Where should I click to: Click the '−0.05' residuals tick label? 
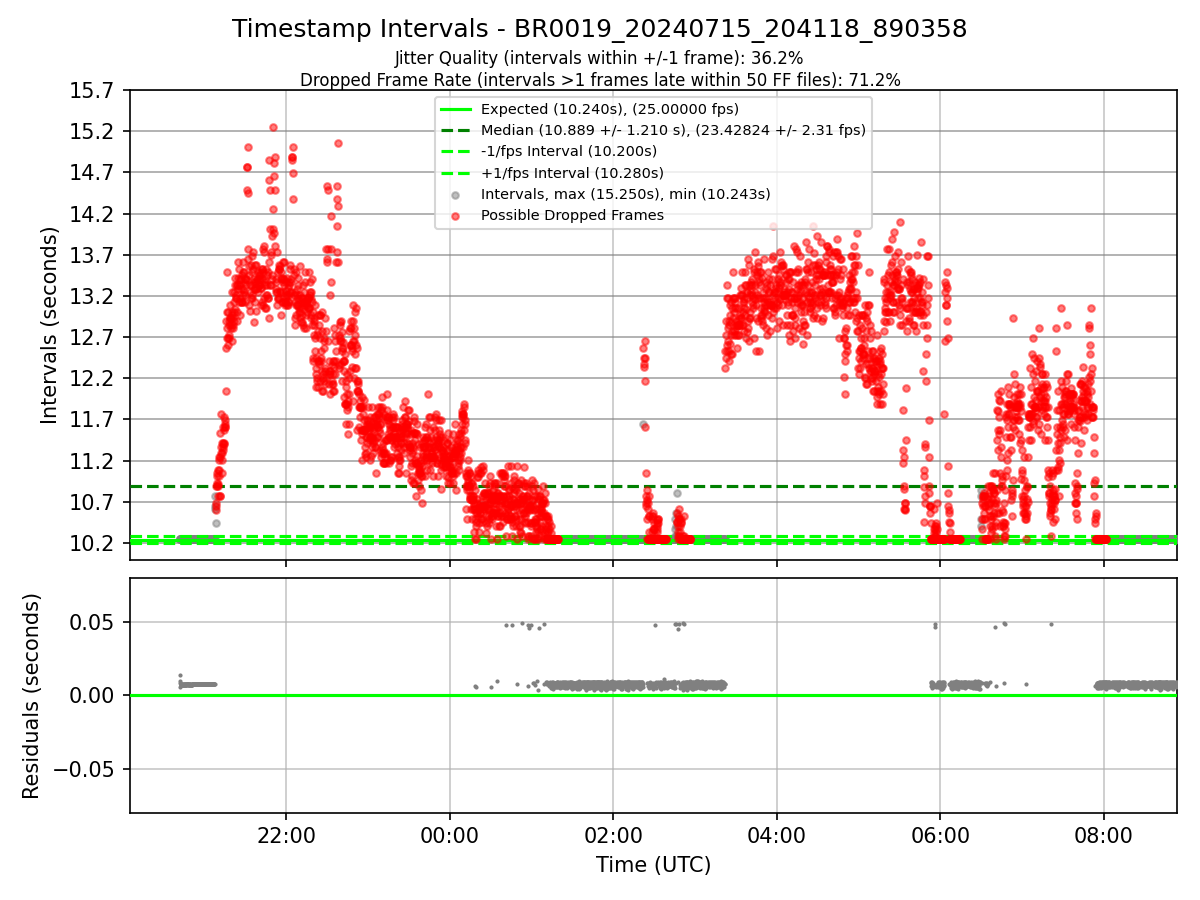85,770
